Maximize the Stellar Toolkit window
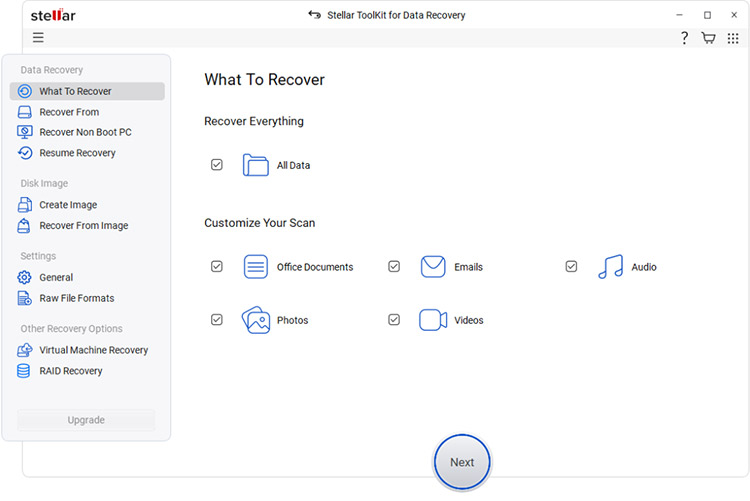Image resolution: width=750 pixels, height=501 pixels. point(707,15)
